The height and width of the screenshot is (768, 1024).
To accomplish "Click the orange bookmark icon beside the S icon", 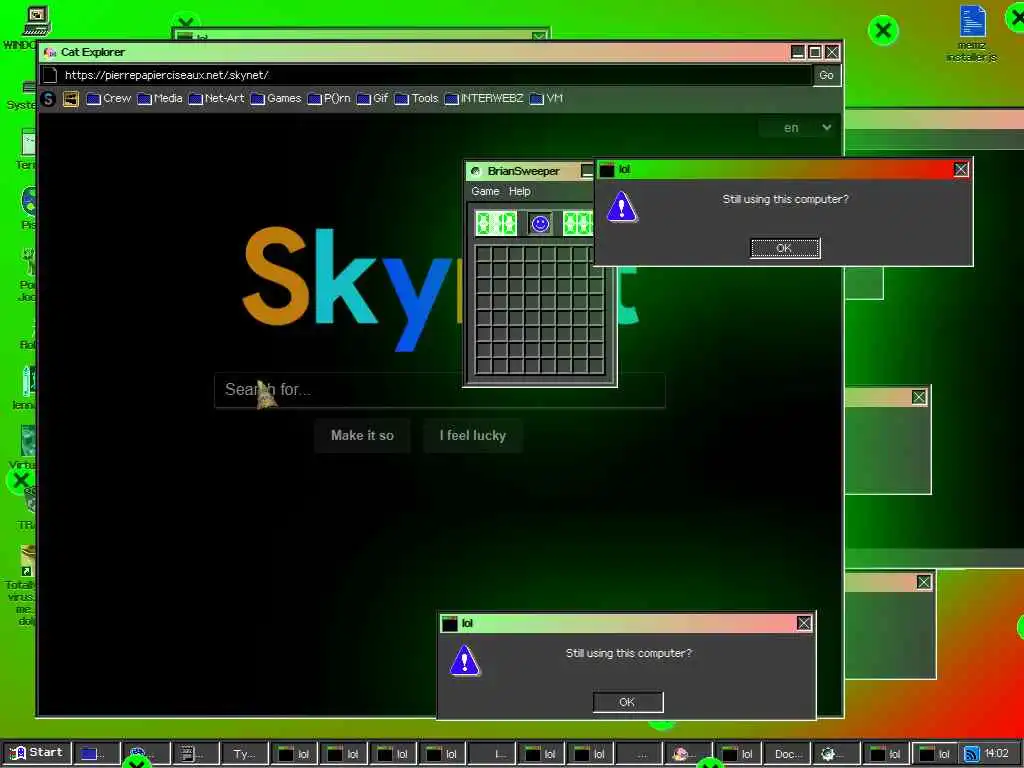I will [71, 99].
